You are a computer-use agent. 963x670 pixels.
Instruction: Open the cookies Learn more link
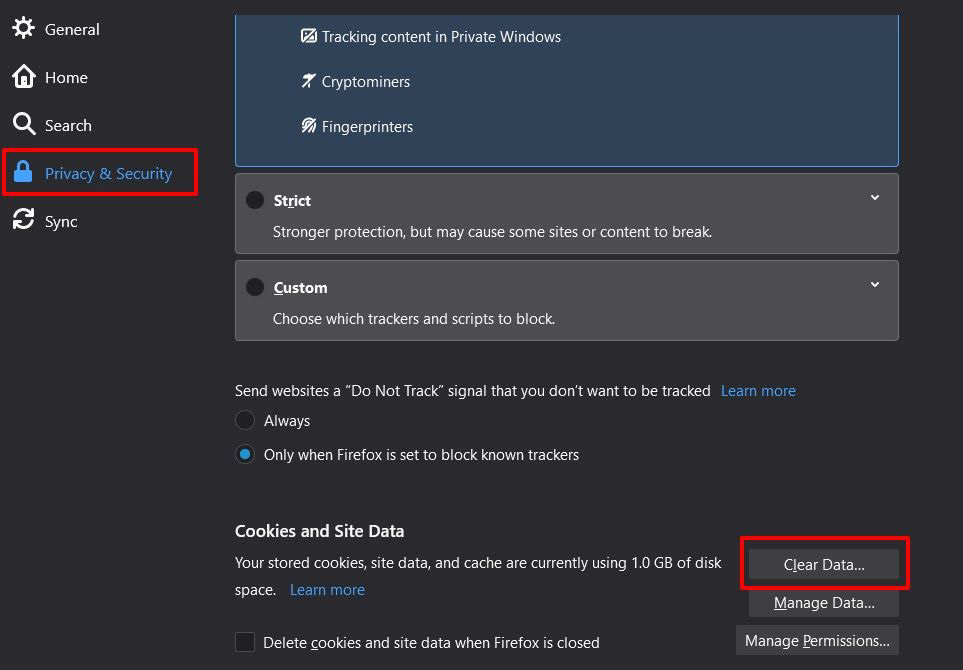(327, 590)
